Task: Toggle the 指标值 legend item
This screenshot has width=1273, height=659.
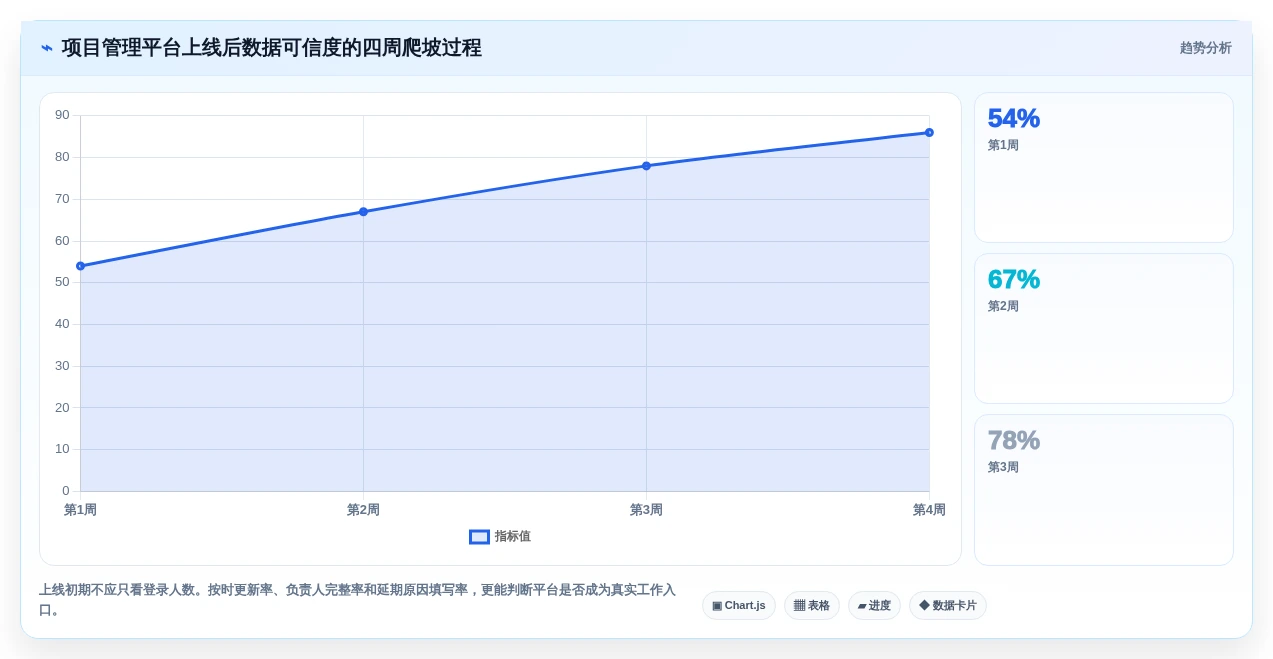Action: tap(500, 536)
